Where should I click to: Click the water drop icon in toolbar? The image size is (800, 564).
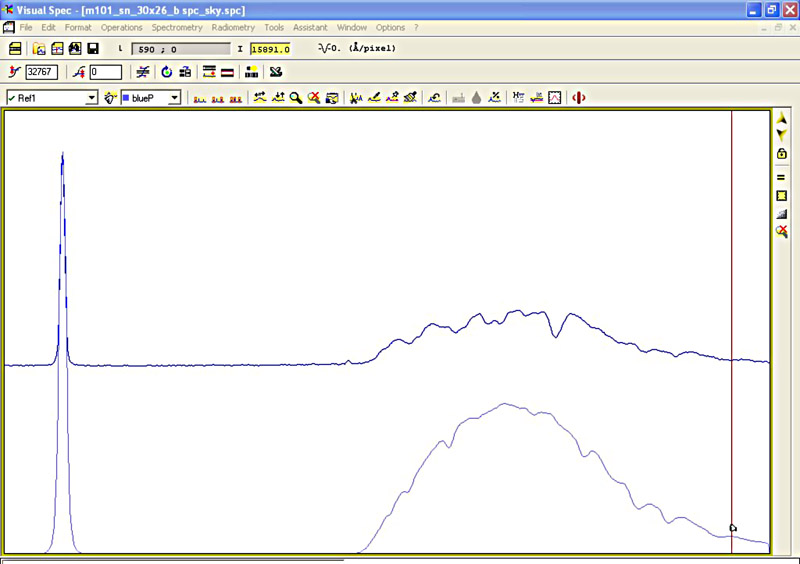click(477, 98)
